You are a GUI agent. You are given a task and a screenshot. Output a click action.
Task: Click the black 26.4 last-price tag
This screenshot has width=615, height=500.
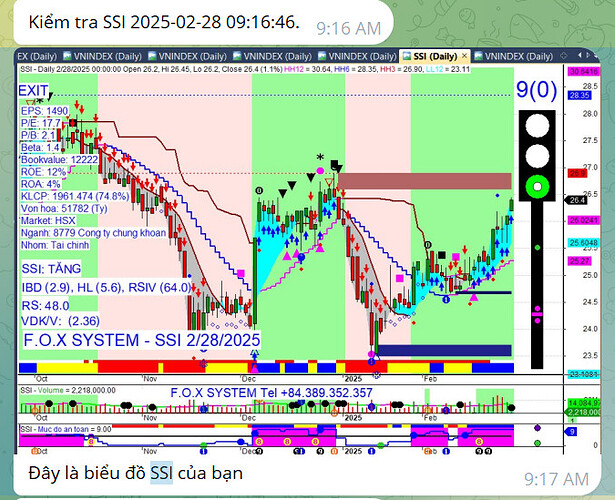pyautogui.click(x=576, y=200)
